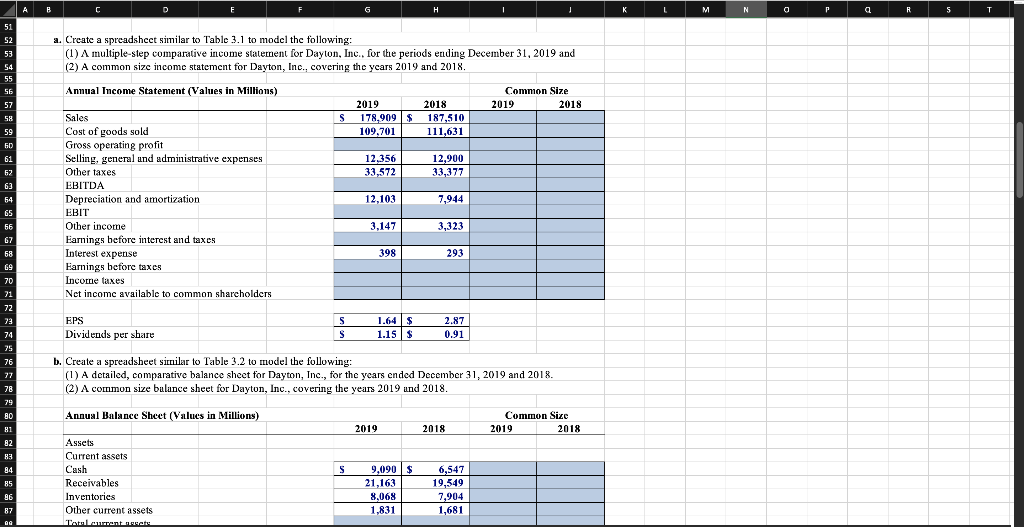Image resolution: width=1024 pixels, height=527 pixels.
Task: Select row 58 header
Action: point(8,118)
